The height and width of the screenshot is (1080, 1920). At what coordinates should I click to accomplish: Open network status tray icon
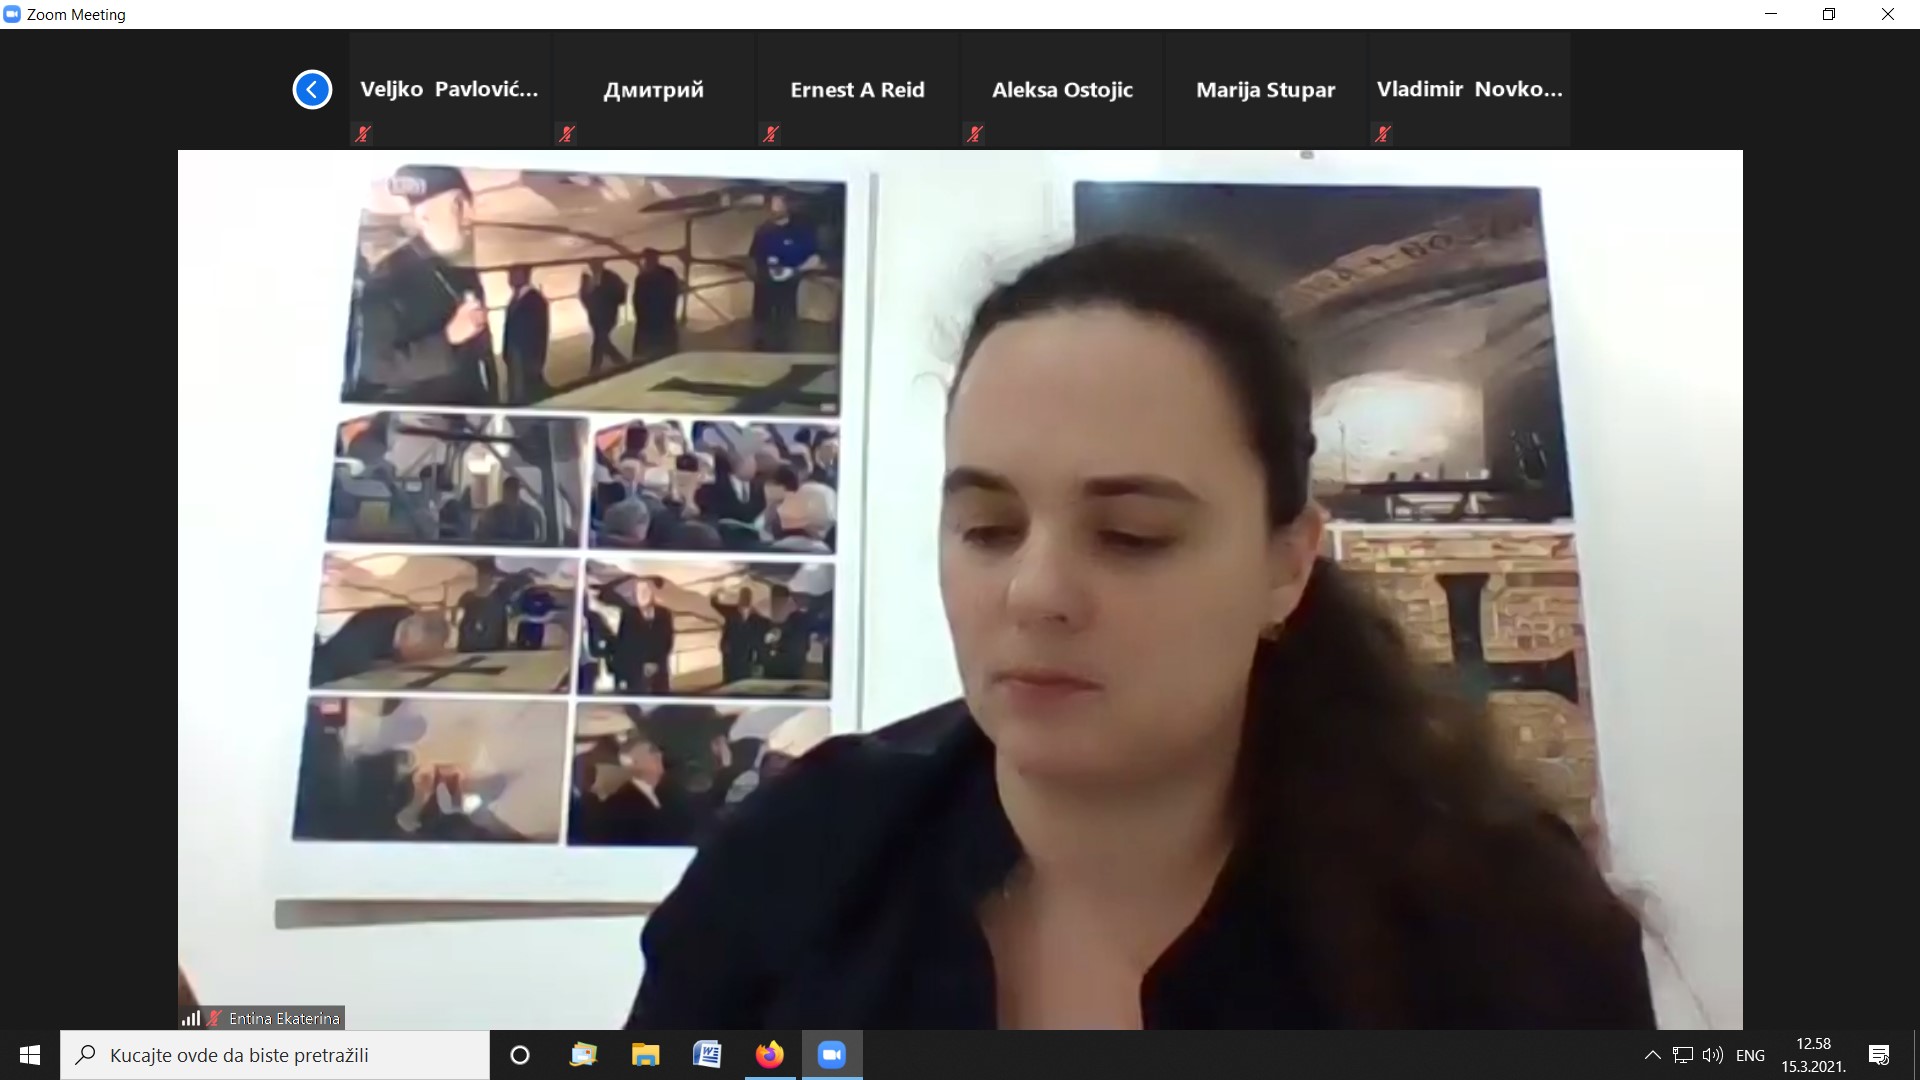1683,1055
